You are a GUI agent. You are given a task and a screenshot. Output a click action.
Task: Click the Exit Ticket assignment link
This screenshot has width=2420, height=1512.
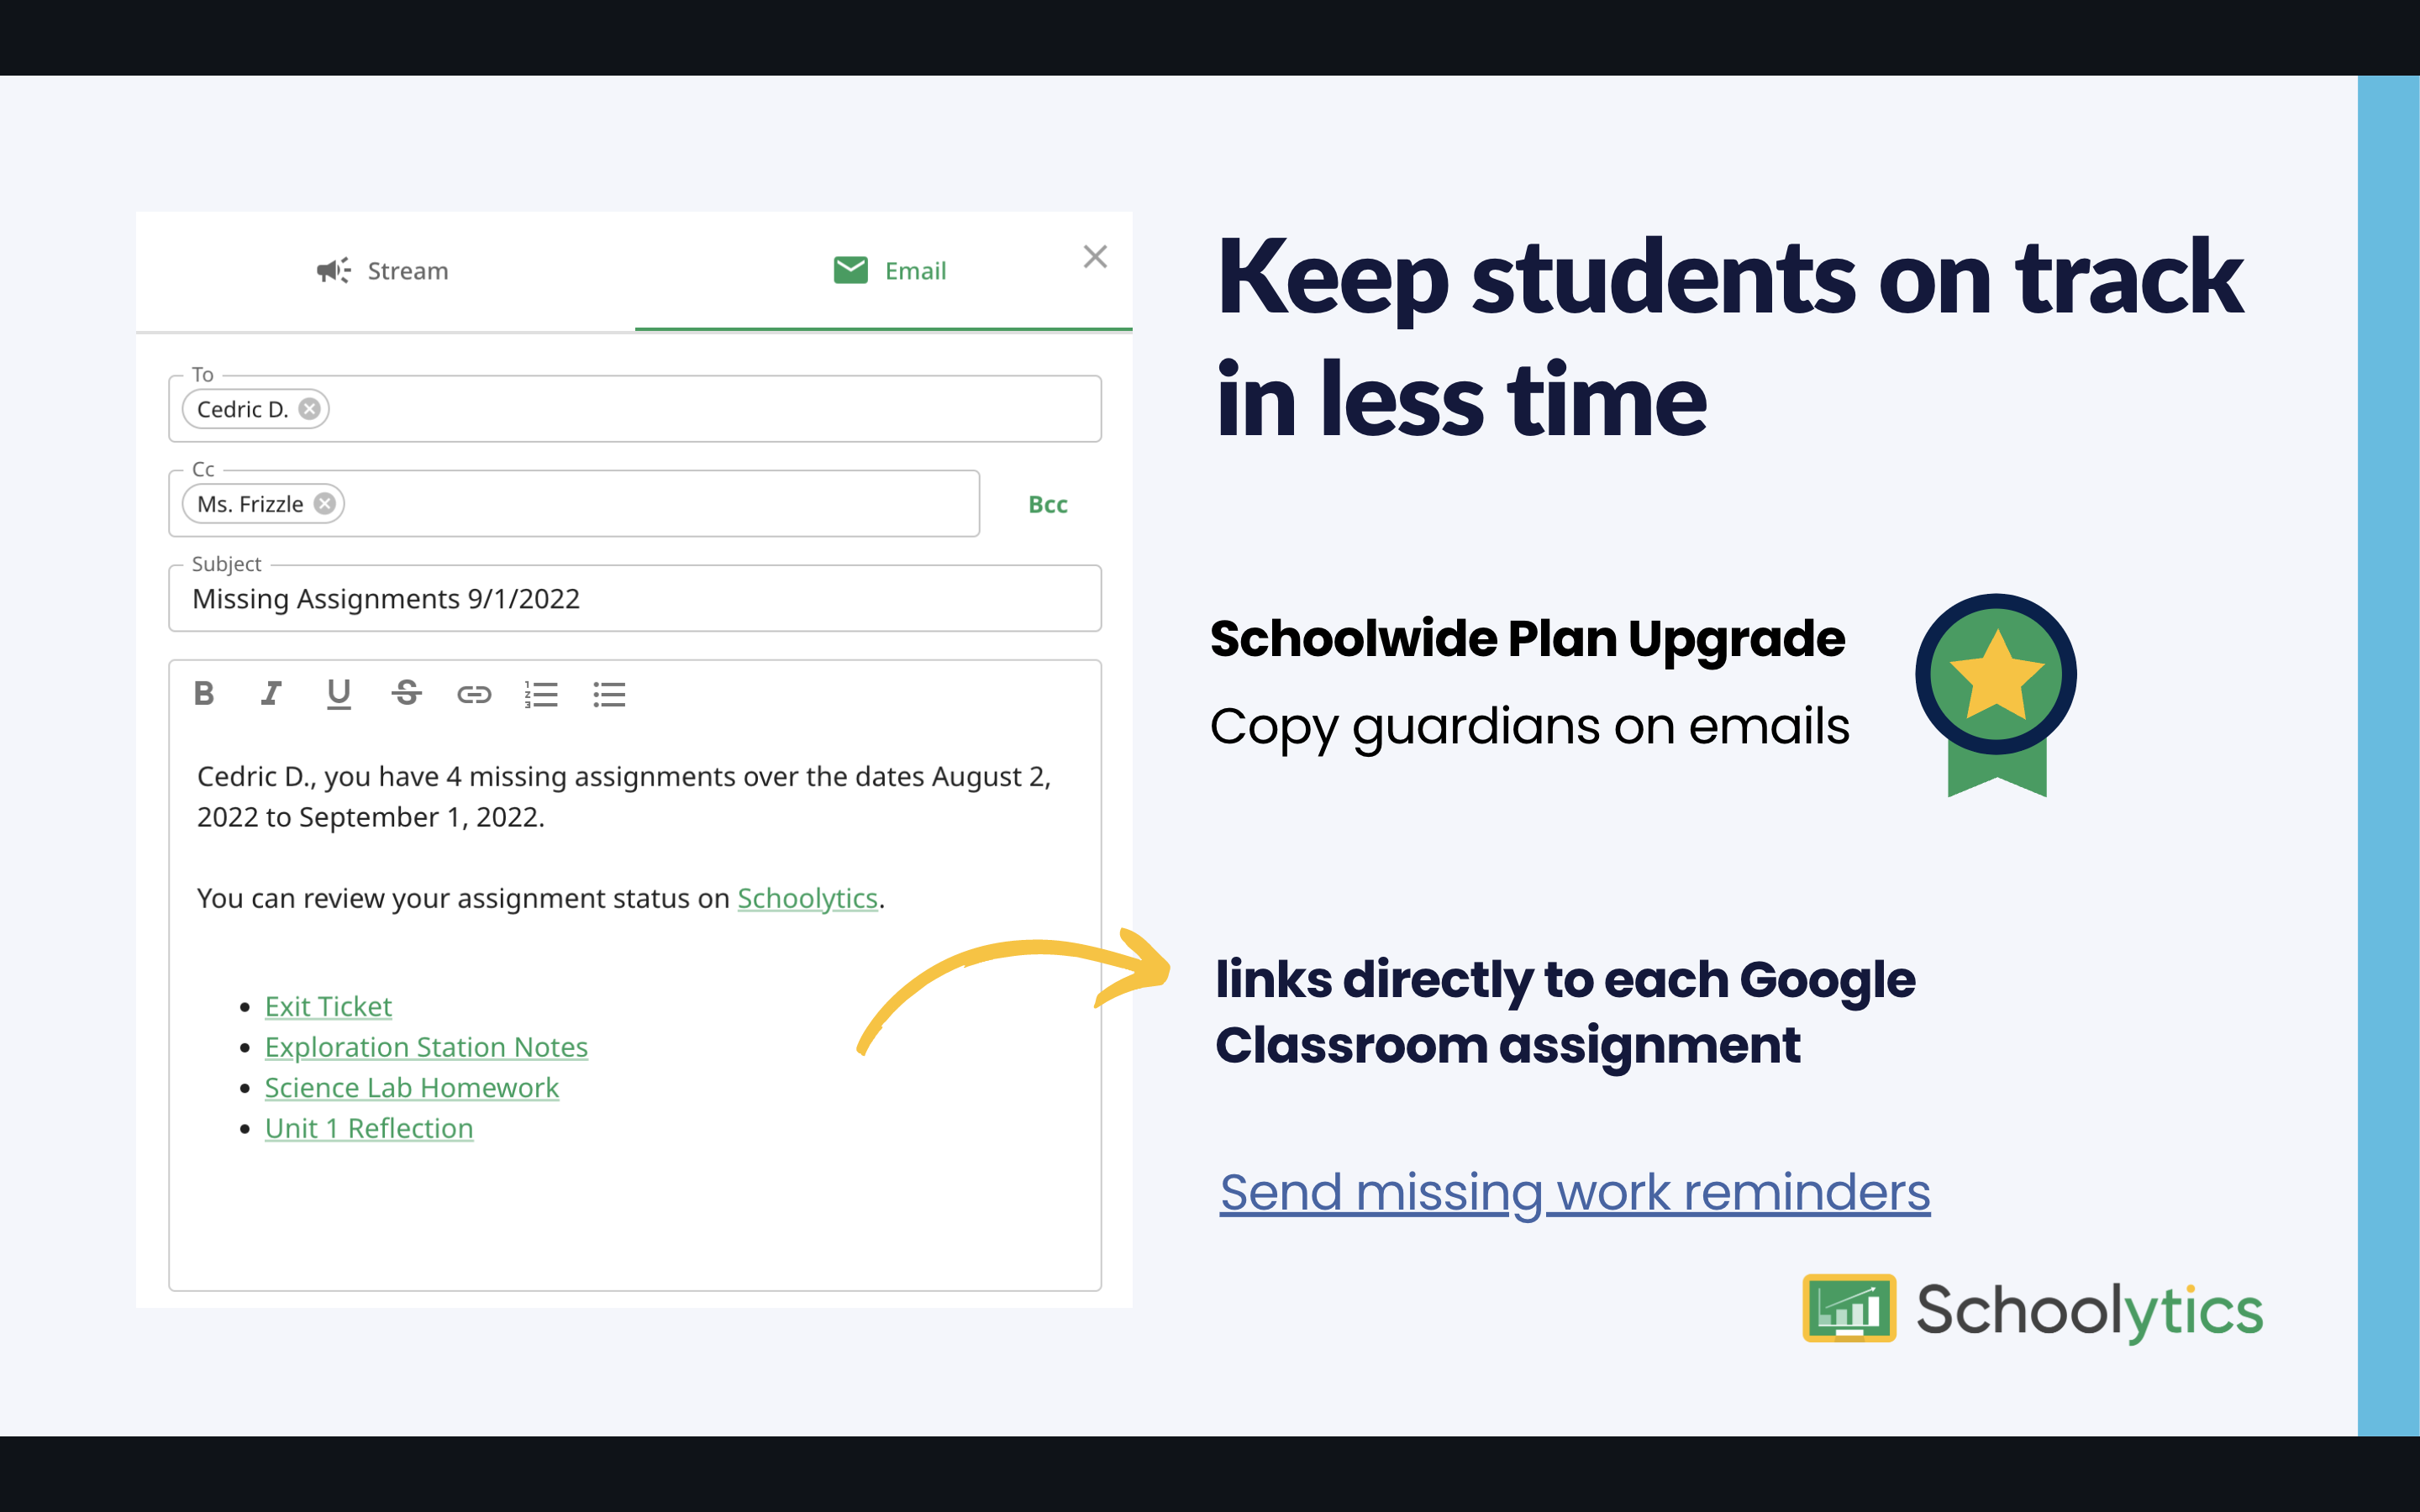pyautogui.click(x=329, y=1005)
